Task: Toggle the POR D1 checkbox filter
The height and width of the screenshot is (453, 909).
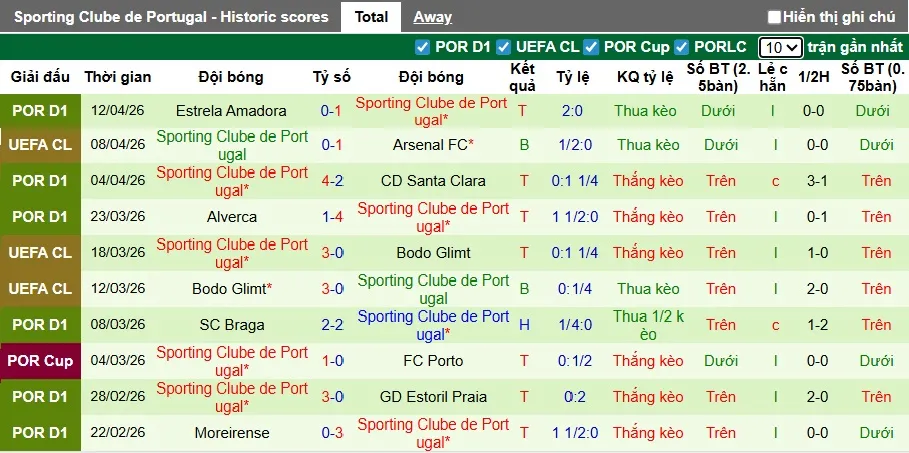Action: pos(422,47)
